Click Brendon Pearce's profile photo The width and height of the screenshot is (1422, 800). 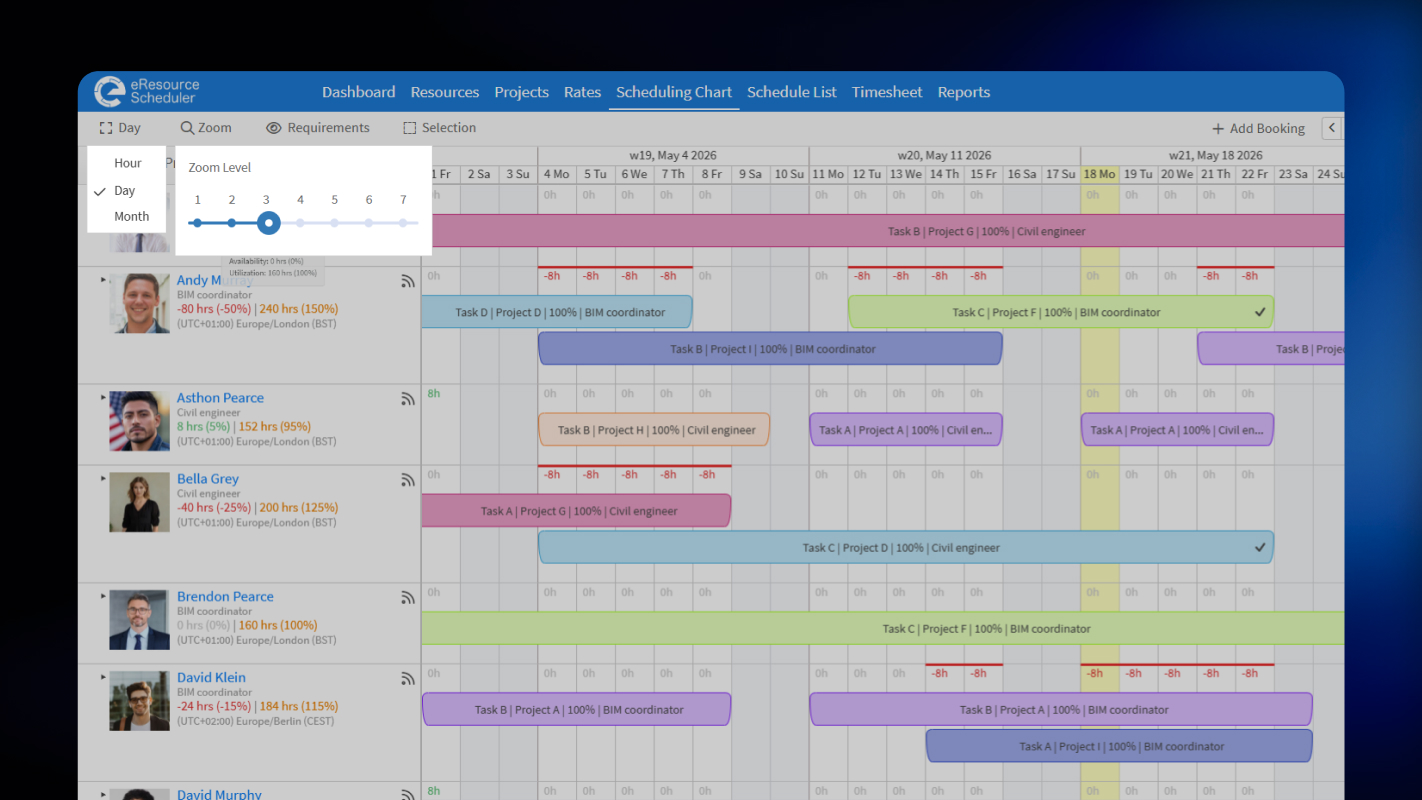tap(140, 620)
